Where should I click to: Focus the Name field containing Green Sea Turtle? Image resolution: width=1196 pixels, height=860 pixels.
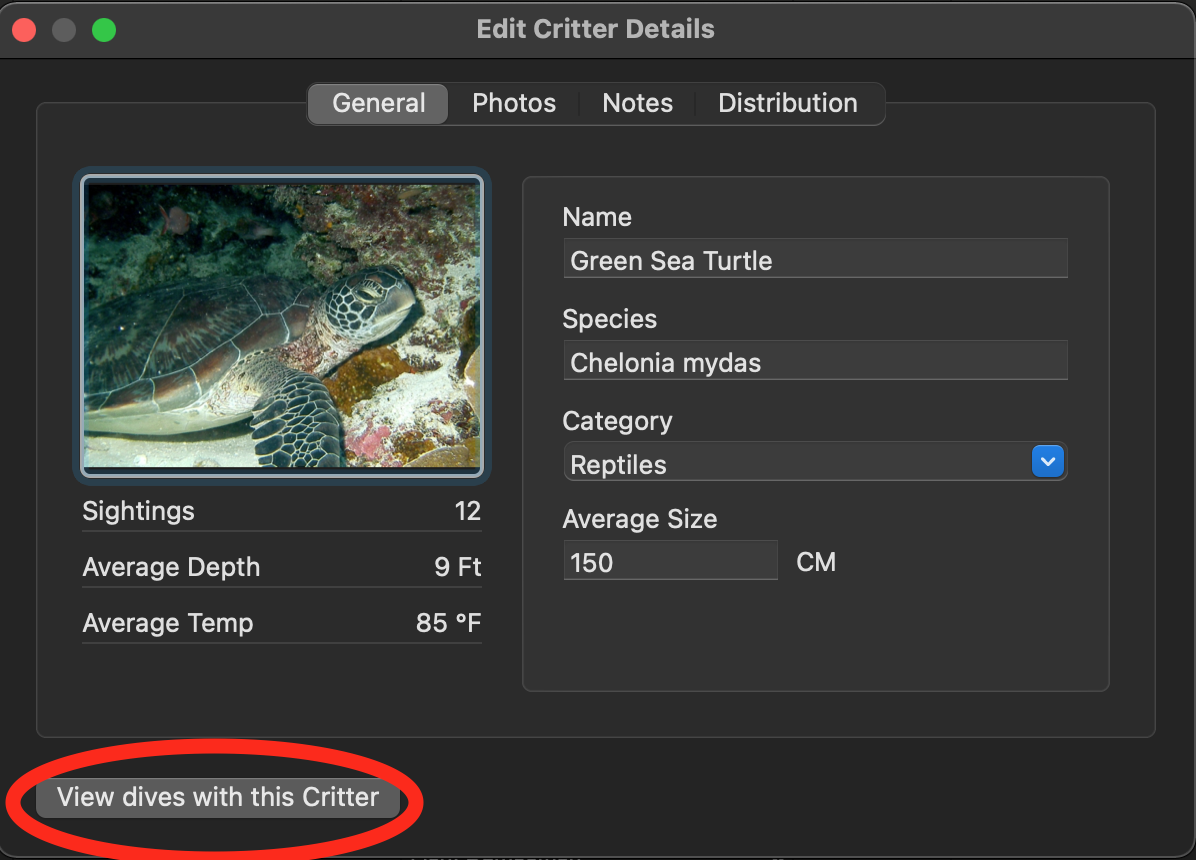815,260
